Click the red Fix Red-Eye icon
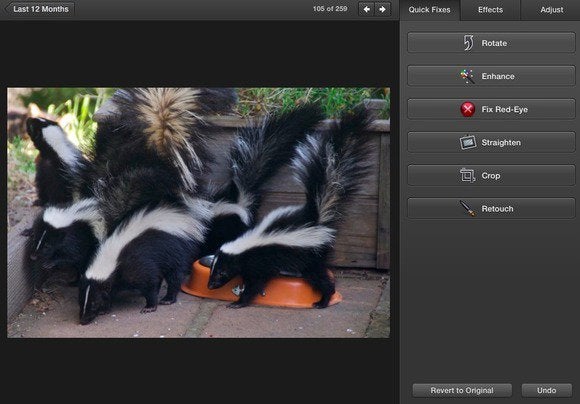 pos(468,110)
